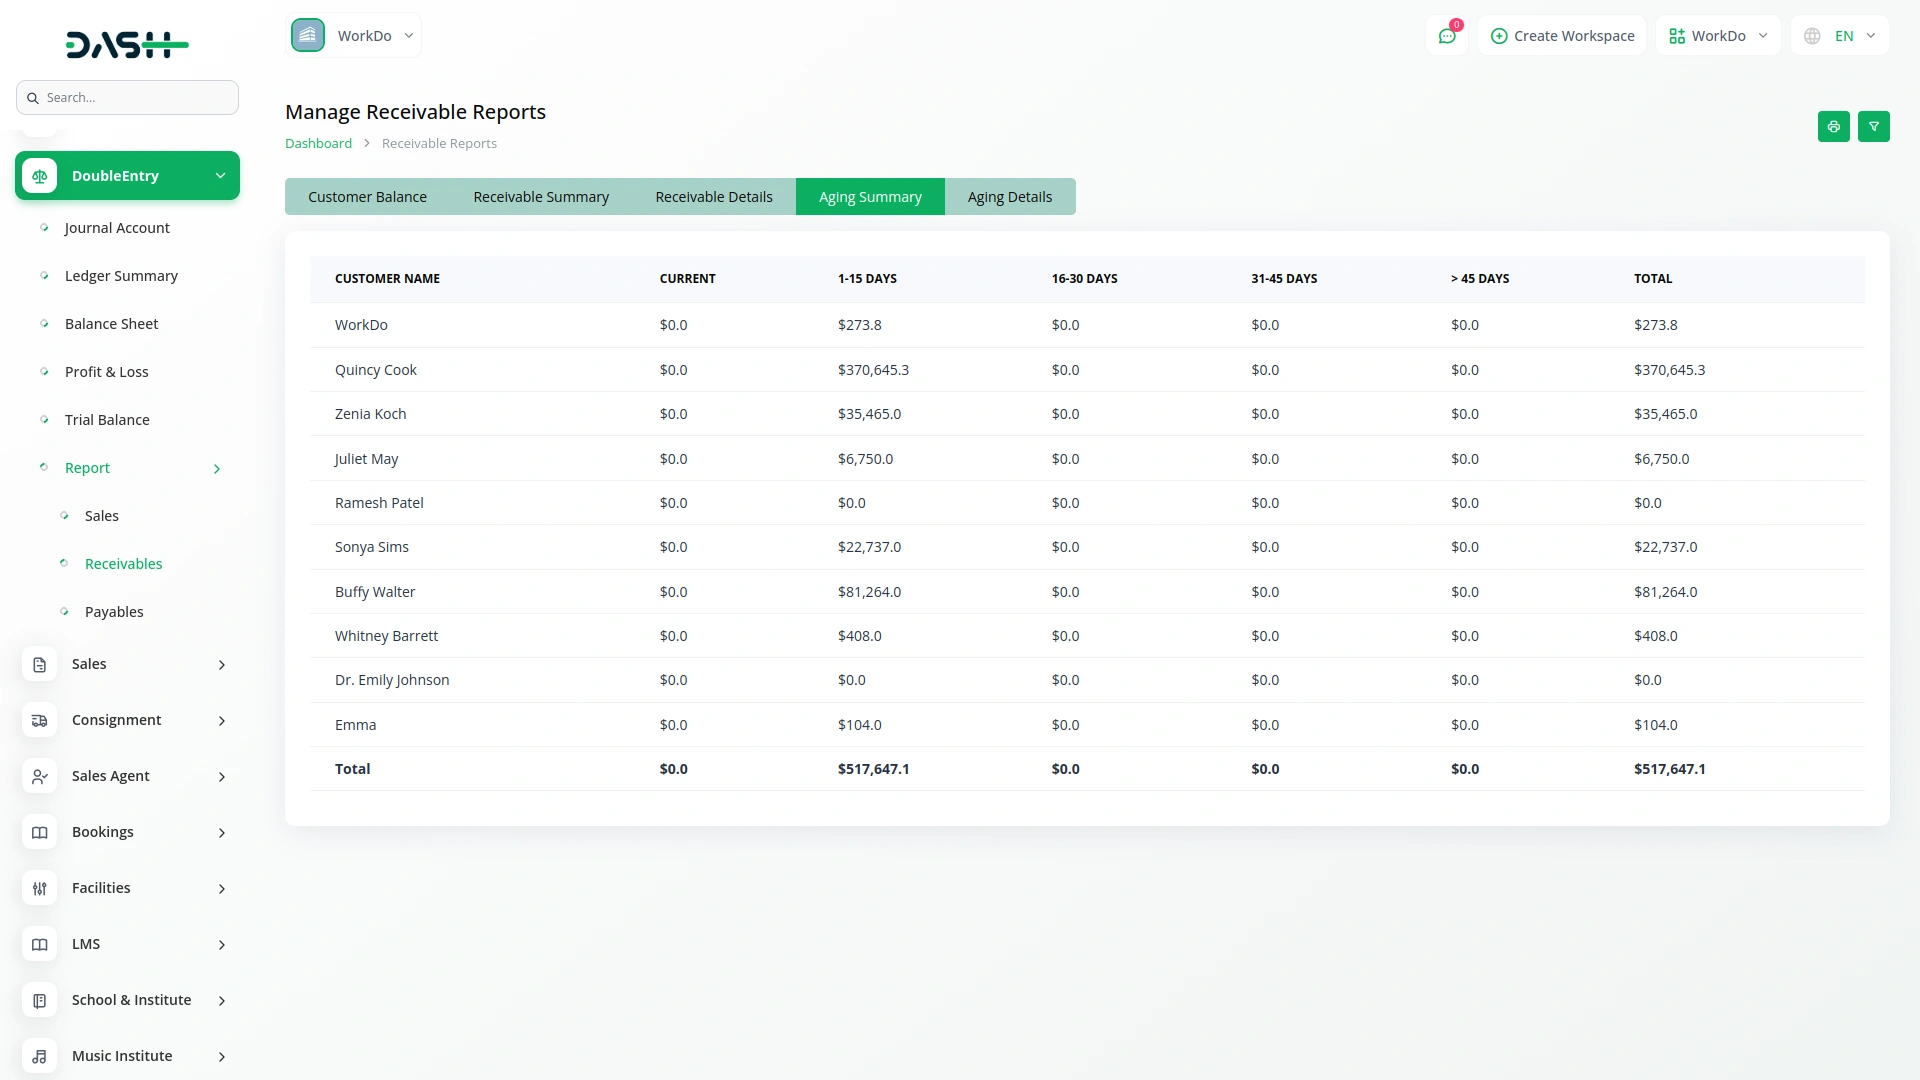
Task: Click the Create Workspace button
Action: 1562,36
